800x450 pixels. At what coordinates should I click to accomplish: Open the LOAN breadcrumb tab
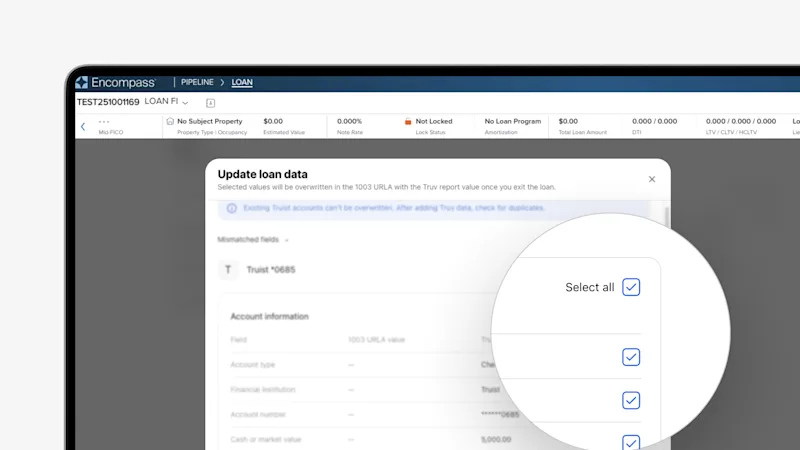[242, 82]
